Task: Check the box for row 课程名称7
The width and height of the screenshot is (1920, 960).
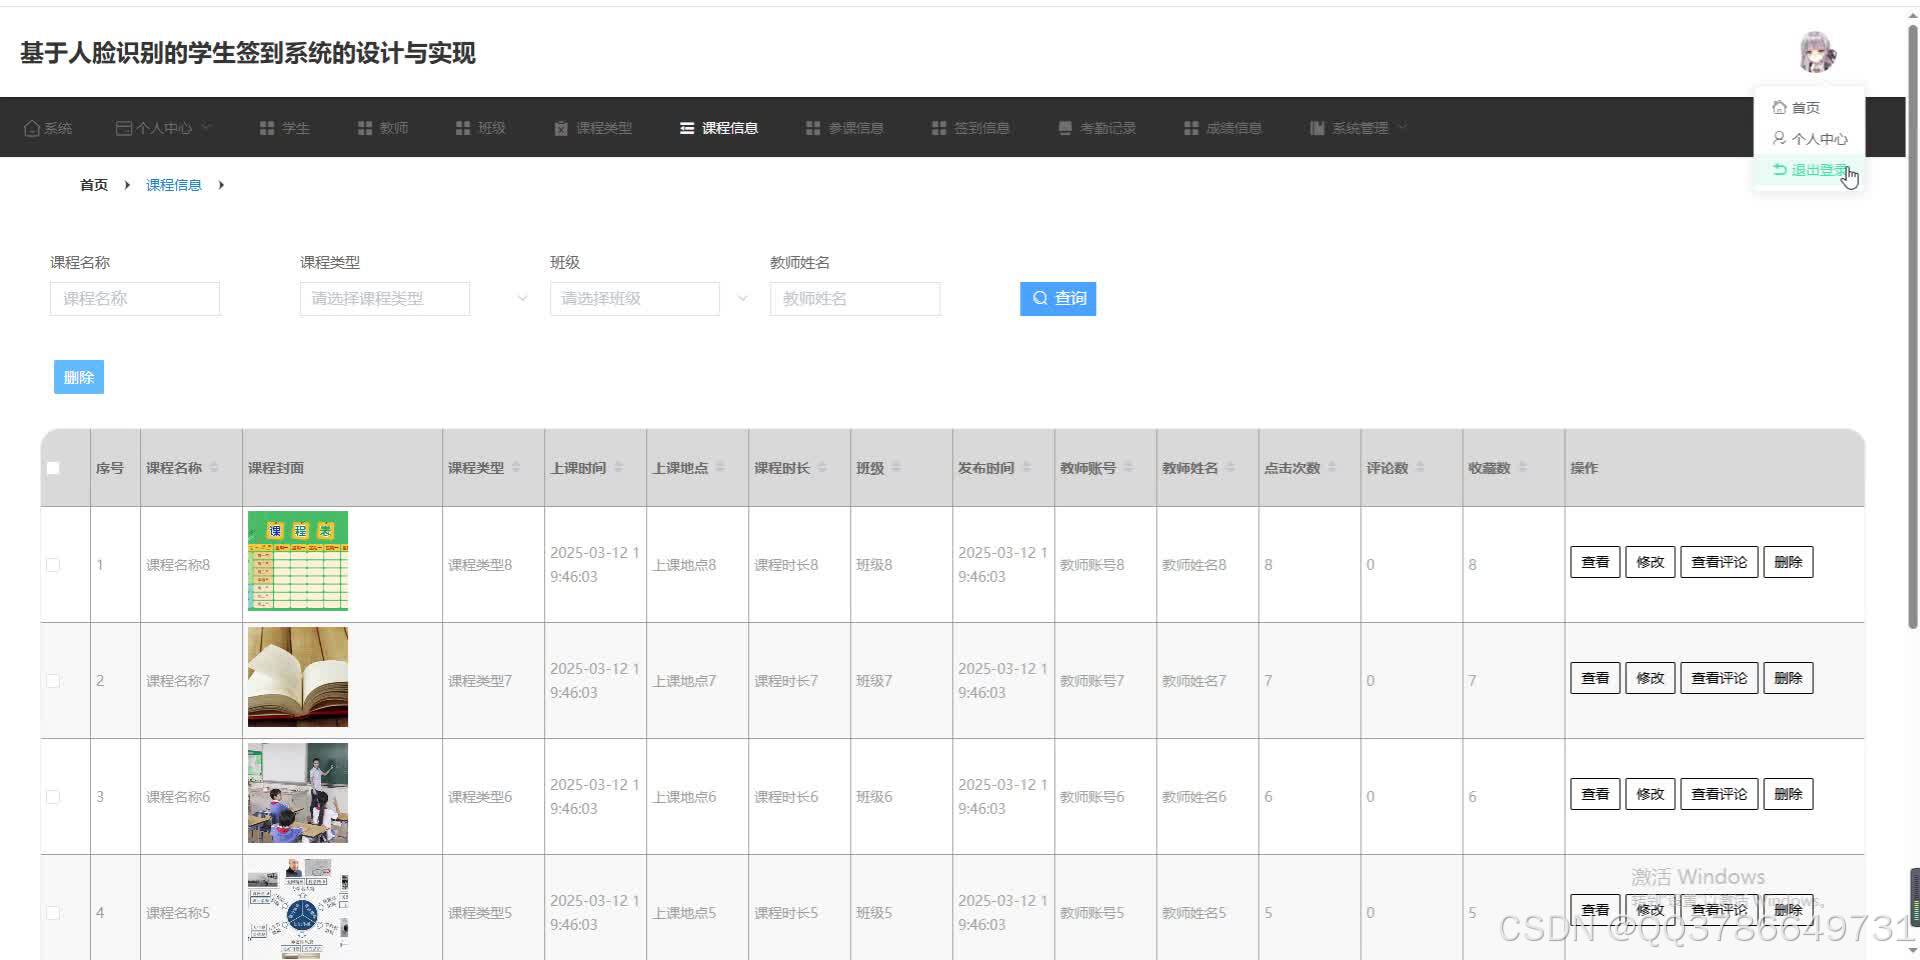Action: click(x=53, y=681)
